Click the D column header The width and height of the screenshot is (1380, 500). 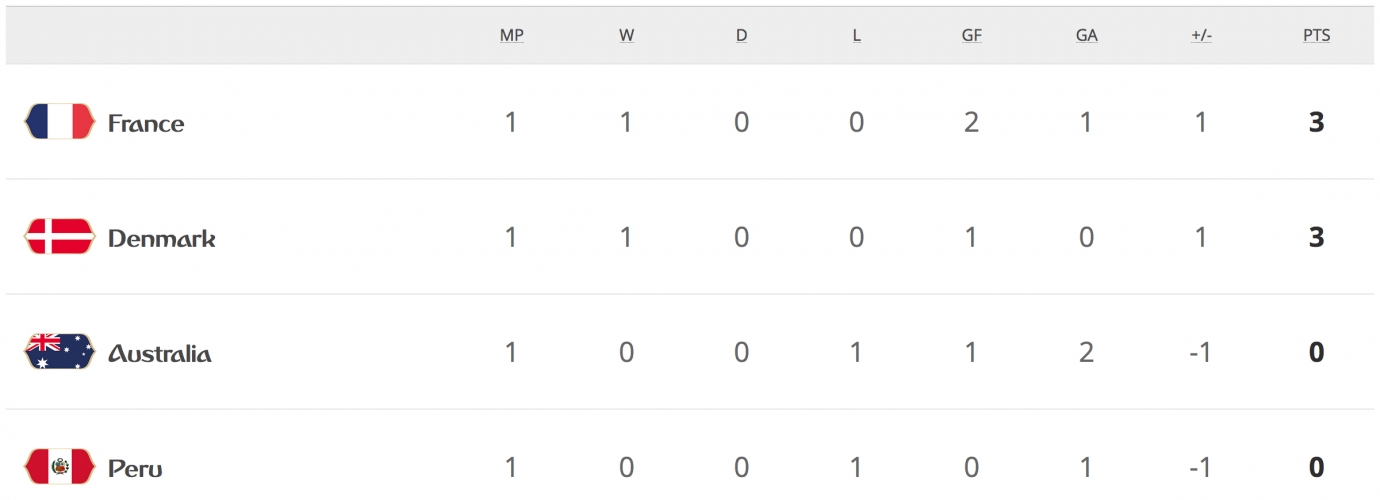[x=741, y=35]
